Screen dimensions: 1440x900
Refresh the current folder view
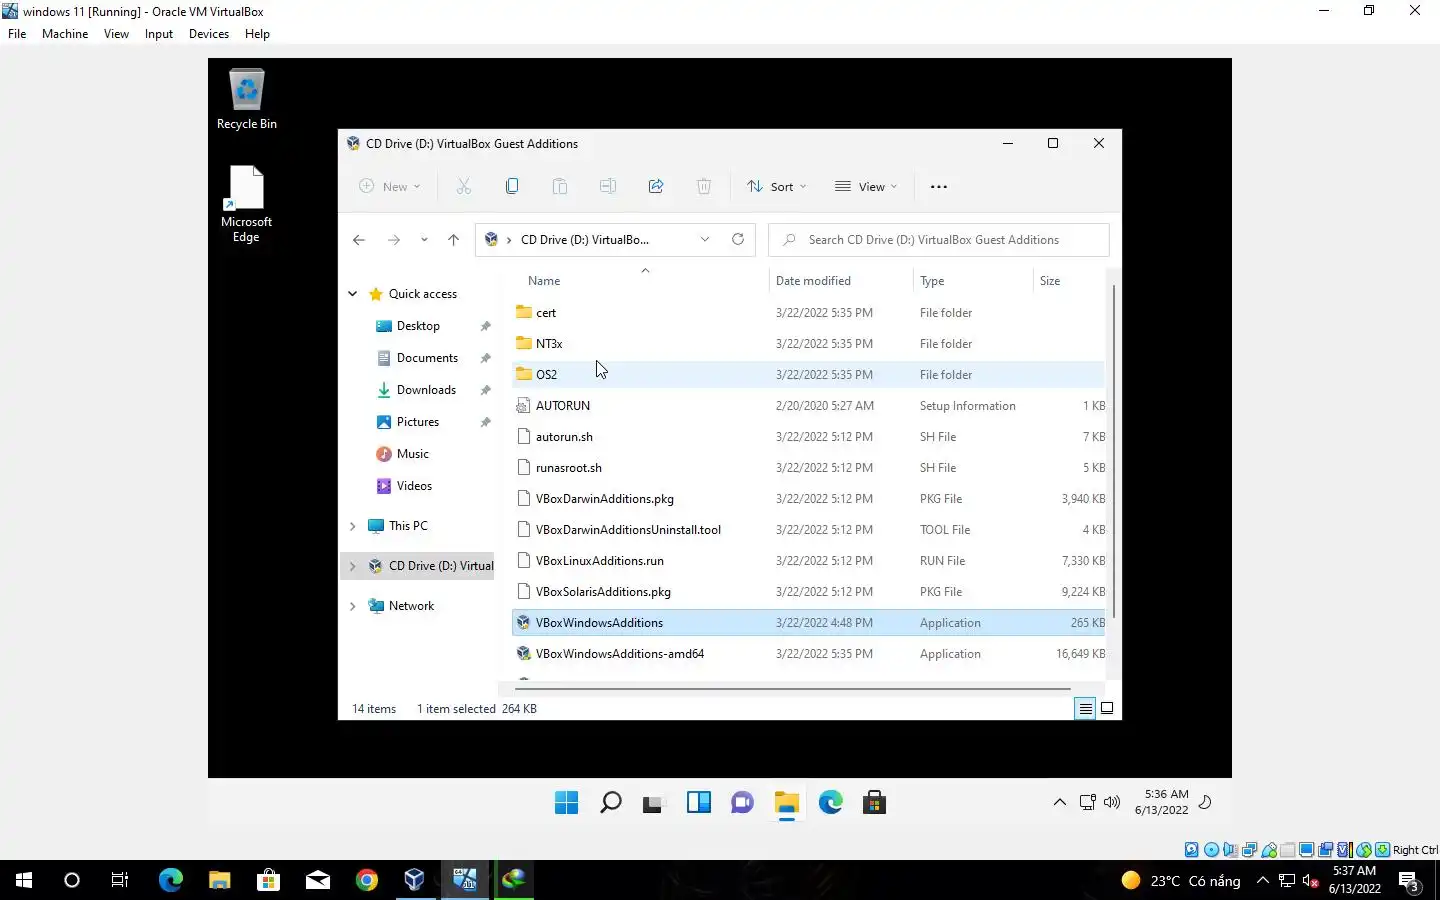point(738,239)
